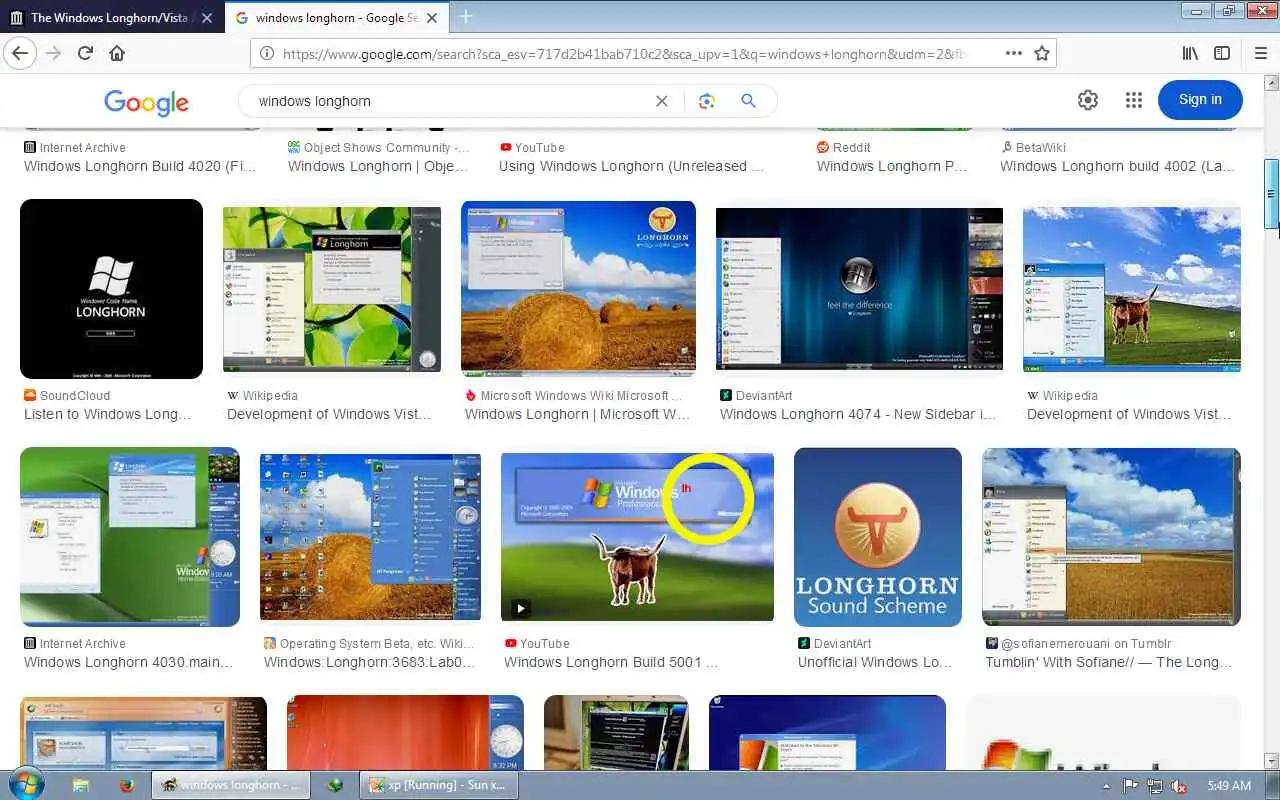Click the scrollbar down arrow
This screenshot has height=800, width=1280.
pyautogui.click(x=1272, y=761)
